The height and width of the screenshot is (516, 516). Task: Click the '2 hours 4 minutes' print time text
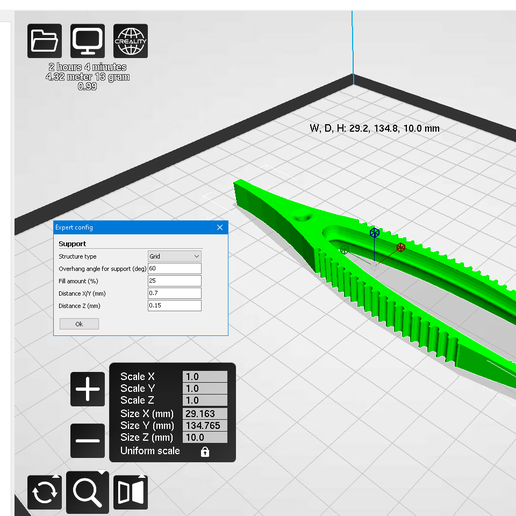tap(87, 67)
